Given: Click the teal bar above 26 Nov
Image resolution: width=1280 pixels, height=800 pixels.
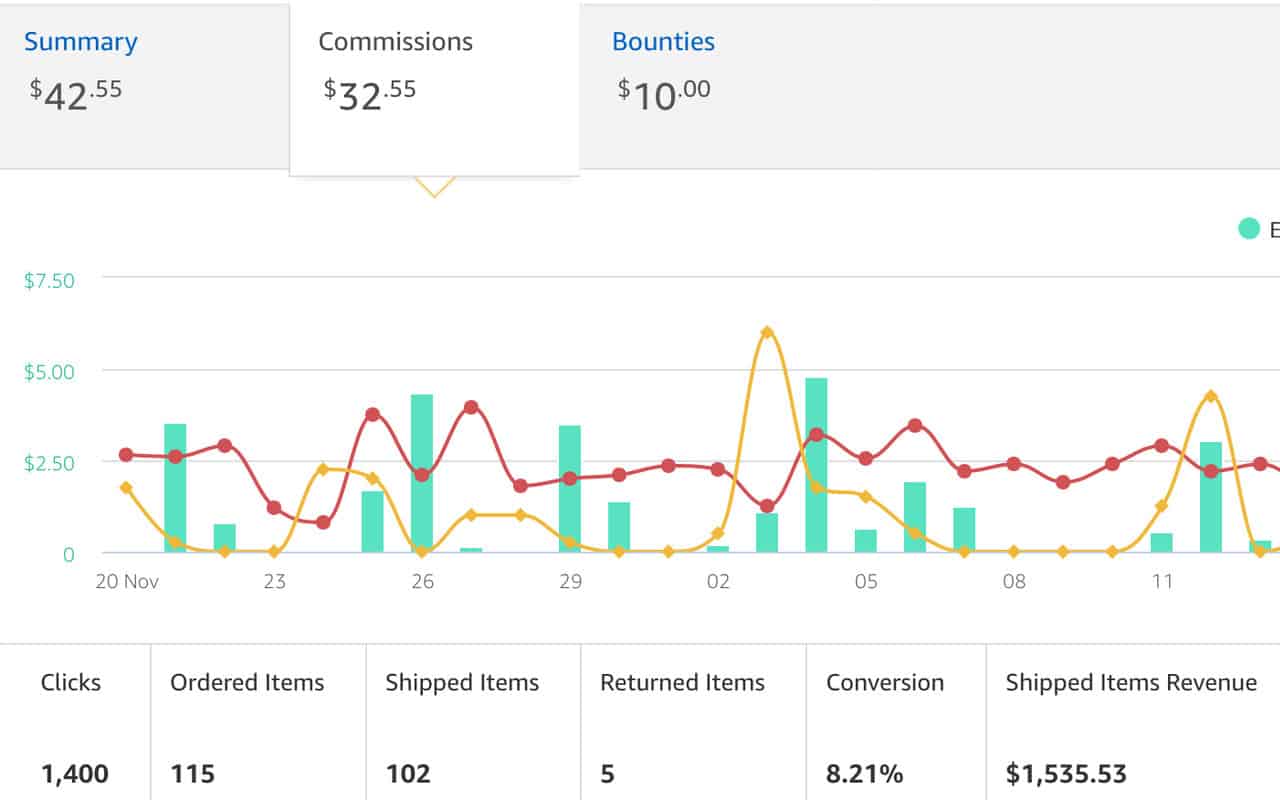Looking at the screenshot, I should click(x=423, y=475).
